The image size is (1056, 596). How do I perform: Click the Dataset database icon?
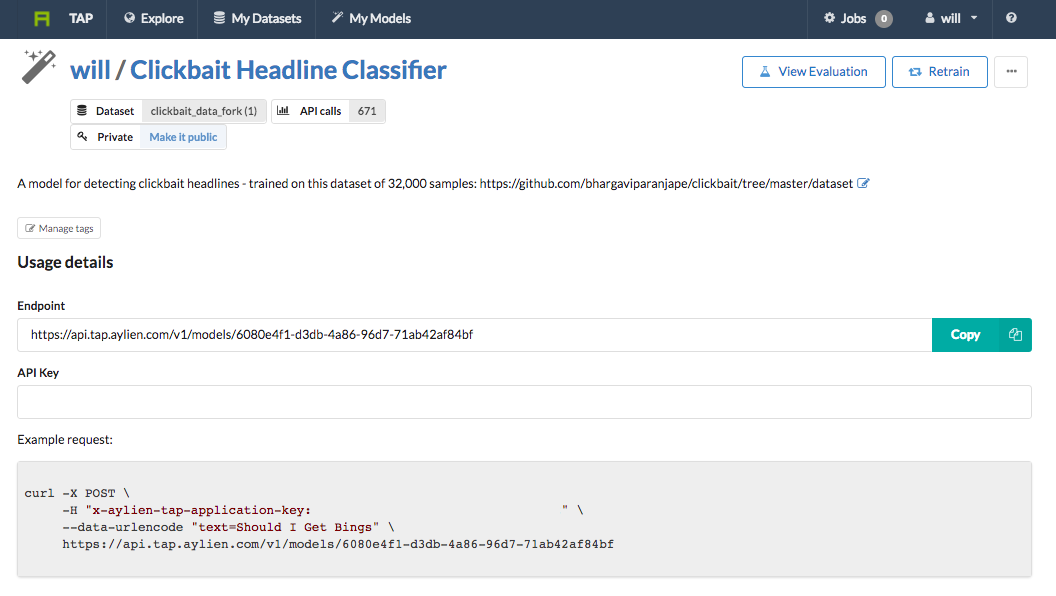click(82, 110)
